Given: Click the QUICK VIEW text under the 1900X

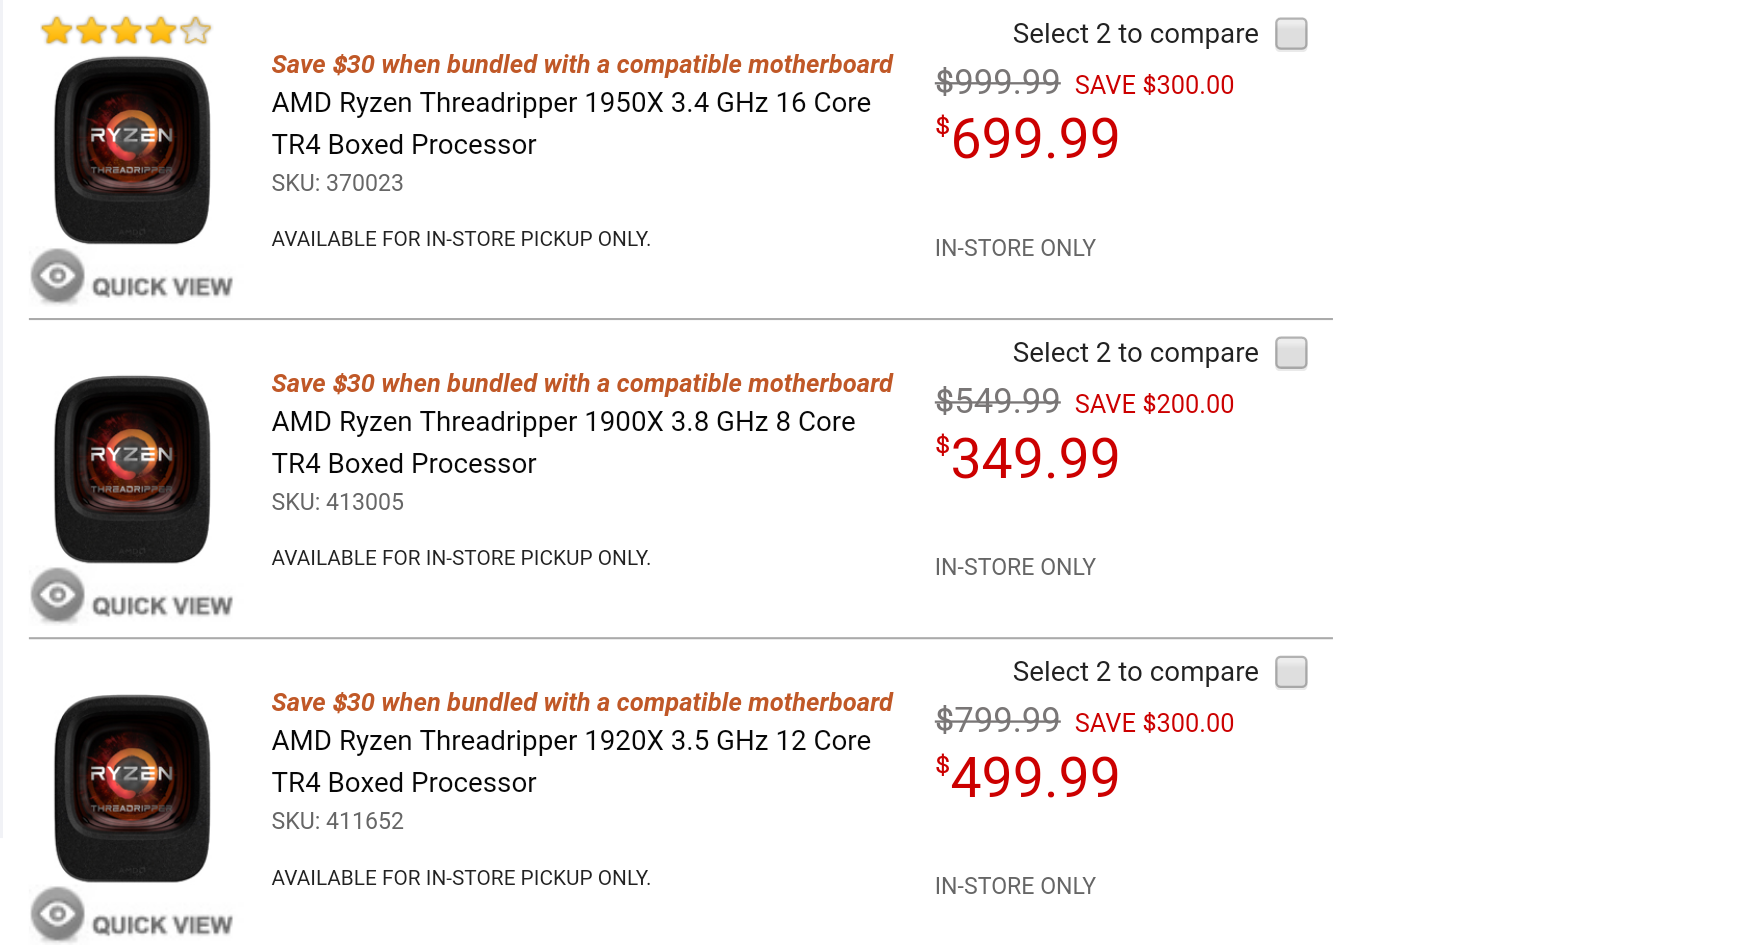Looking at the screenshot, I should (162, 606).
